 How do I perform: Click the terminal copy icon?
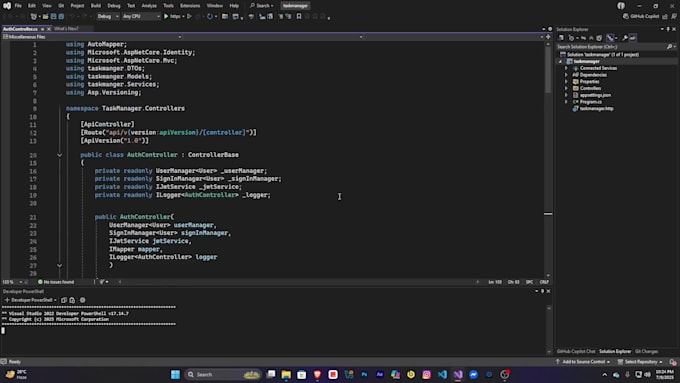click(64, 300)
